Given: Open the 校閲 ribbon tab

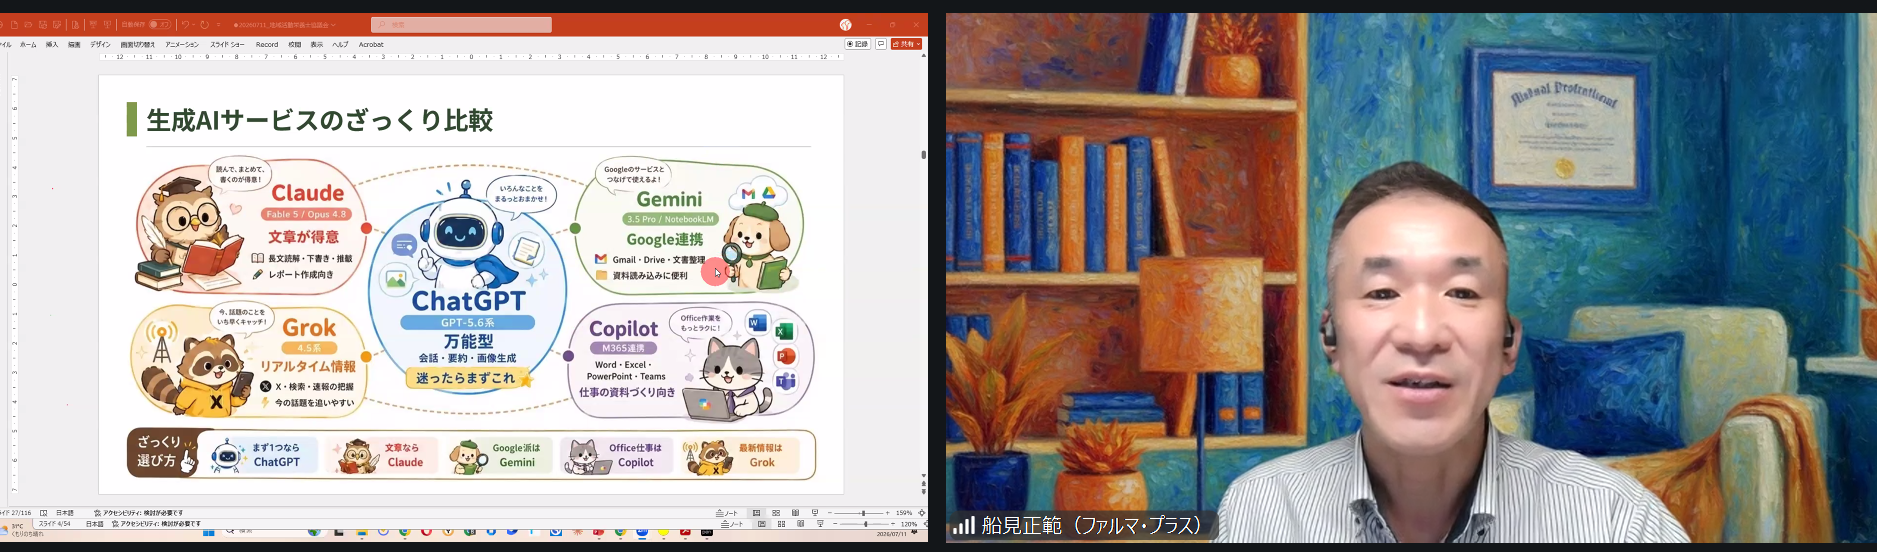Looking at the screenshot, I should coord(295,45).
